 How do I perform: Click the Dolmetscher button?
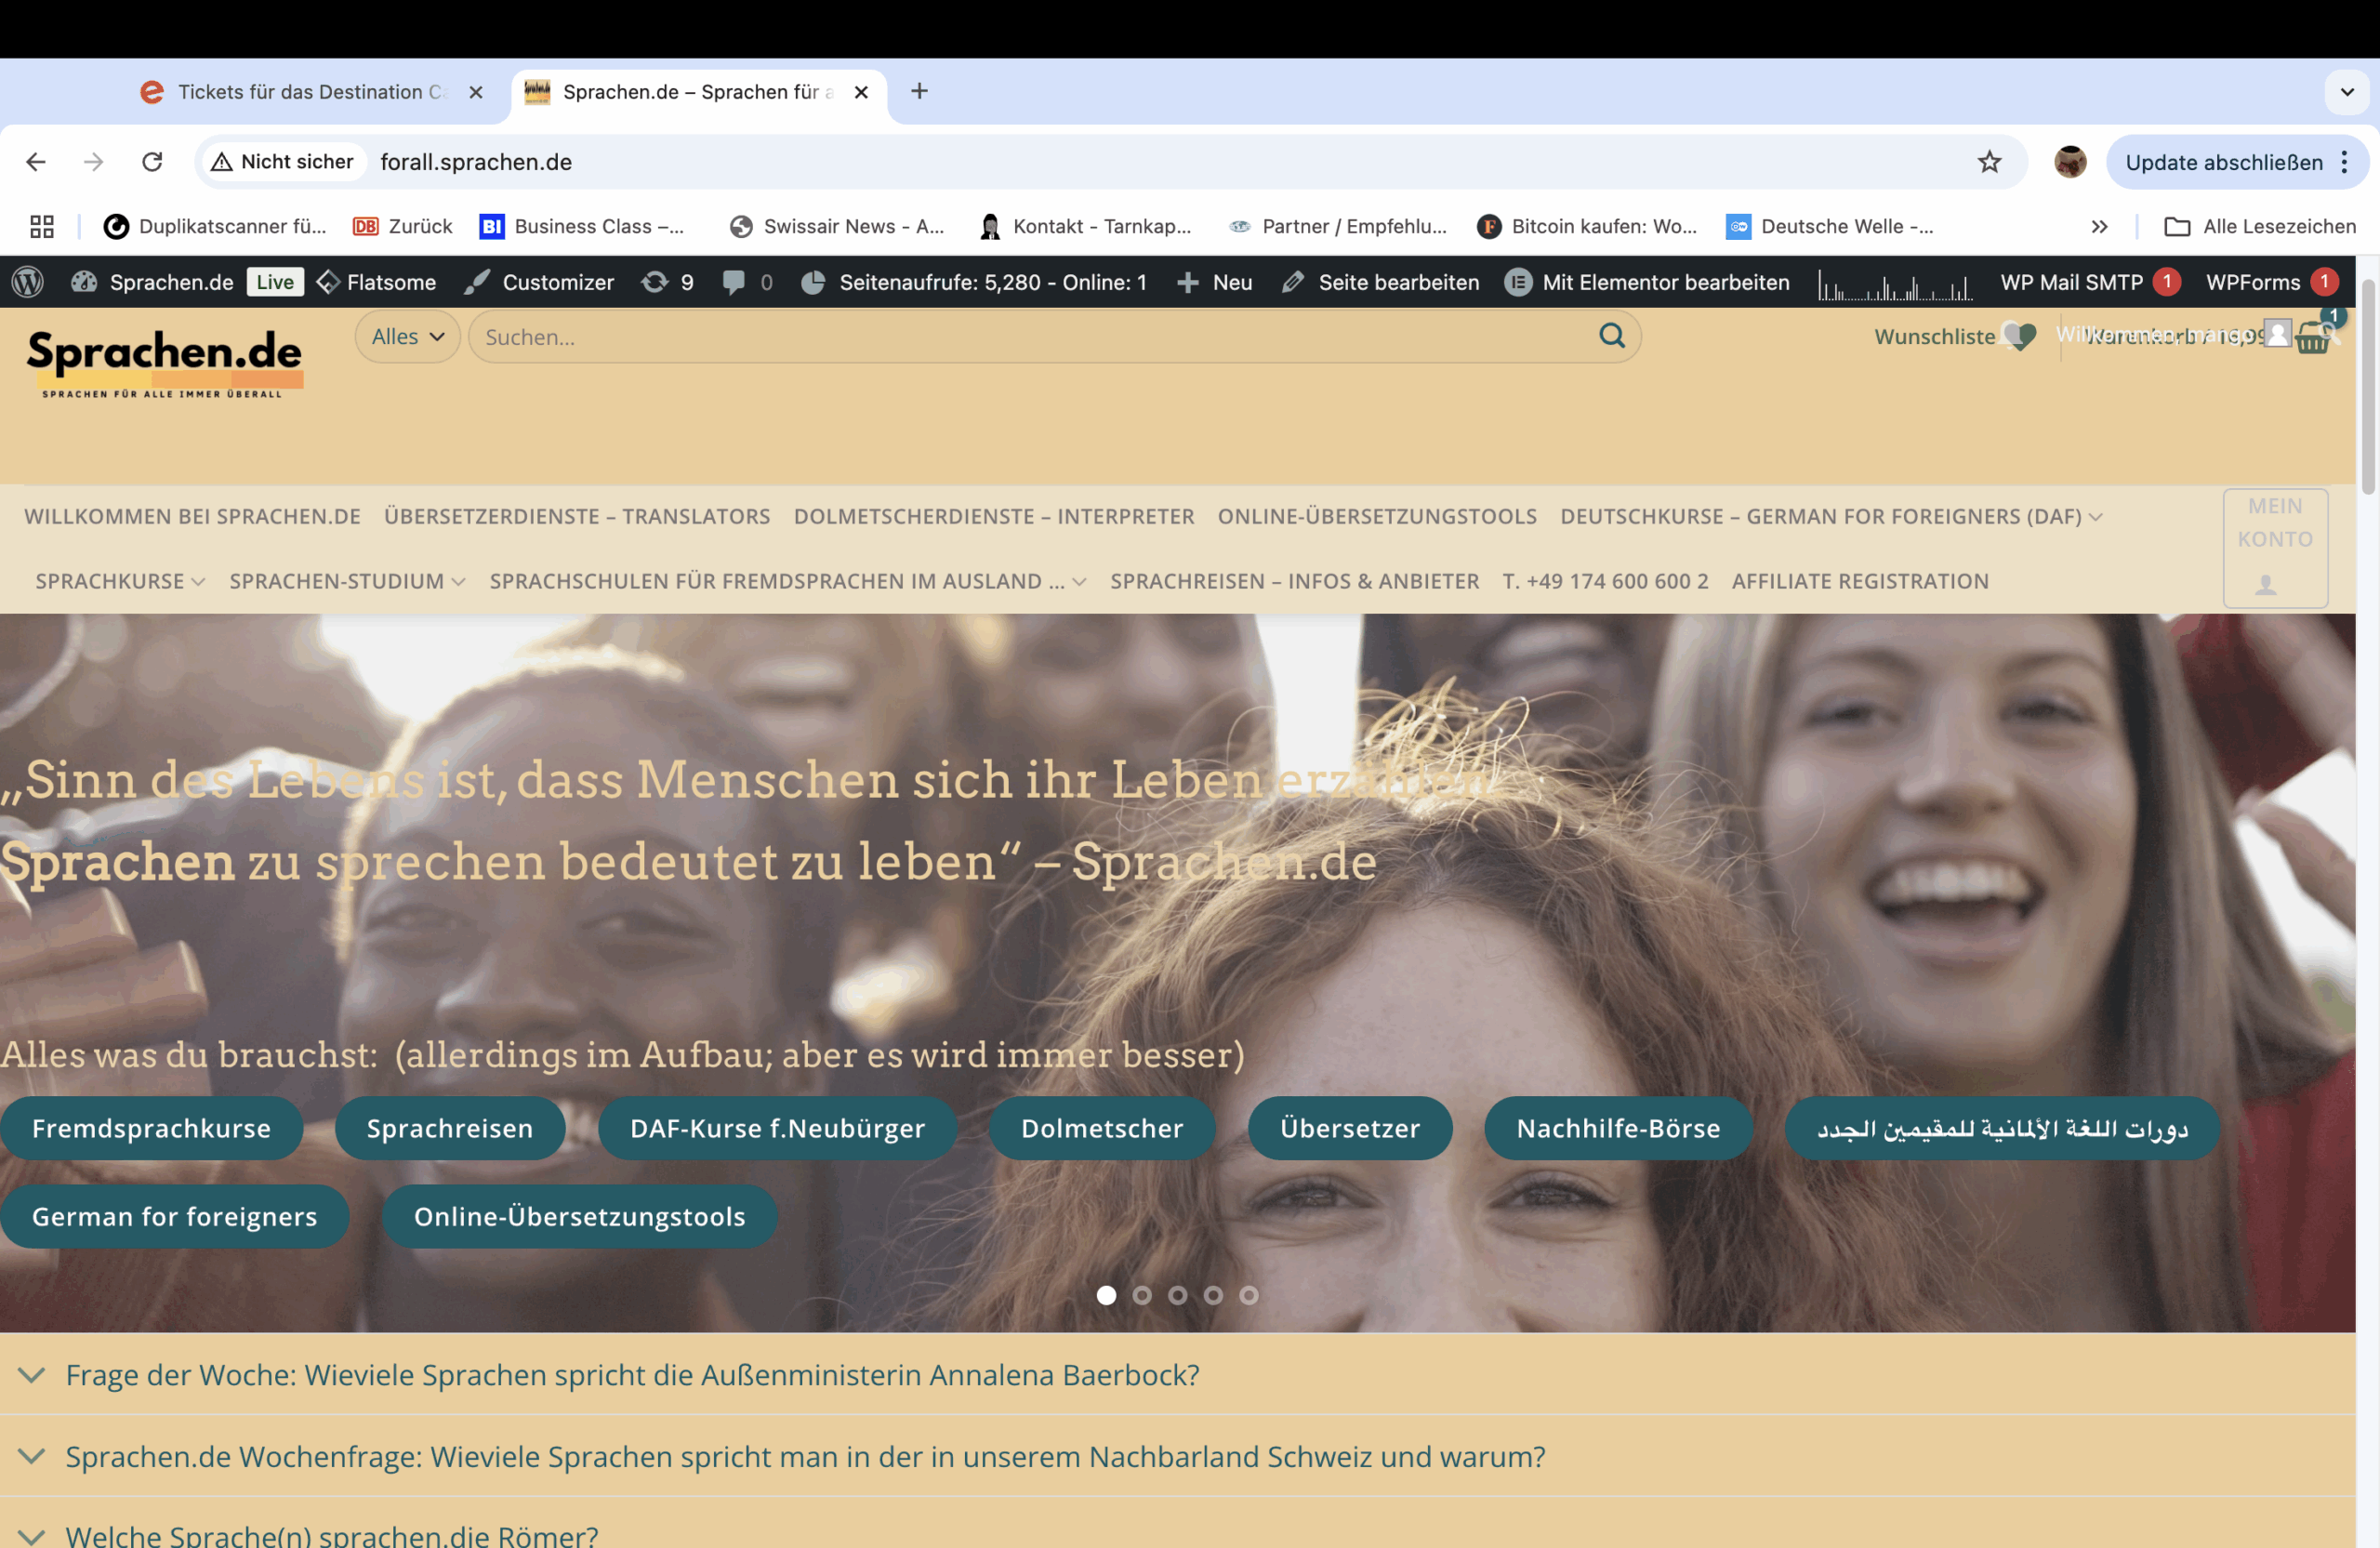(1101, 1128)
